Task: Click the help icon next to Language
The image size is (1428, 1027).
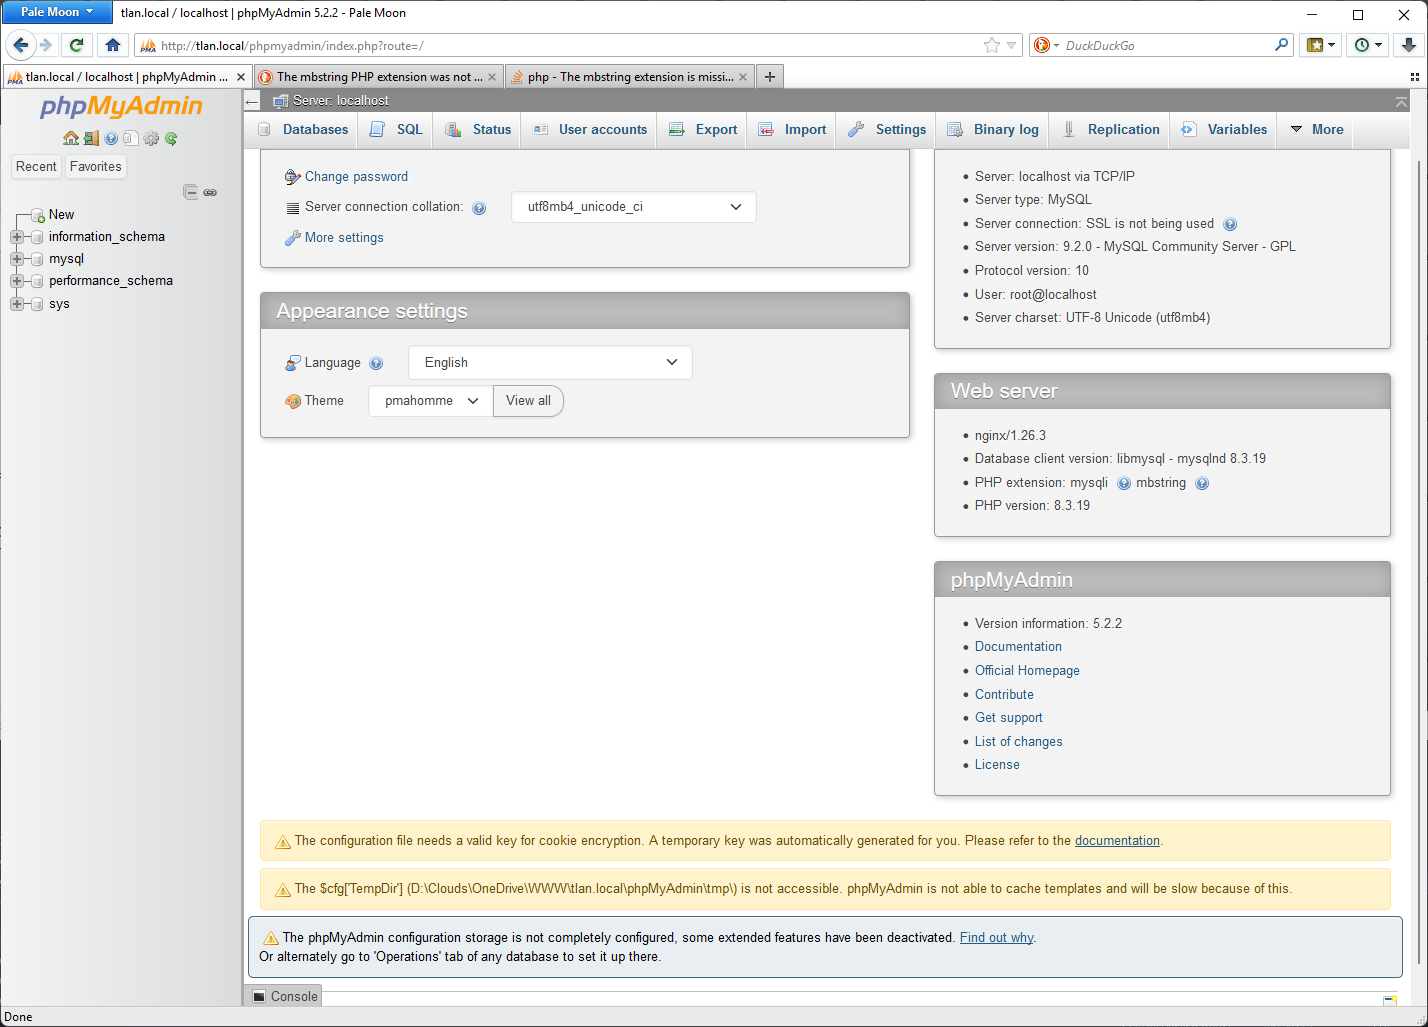Action: coord(376,363)
